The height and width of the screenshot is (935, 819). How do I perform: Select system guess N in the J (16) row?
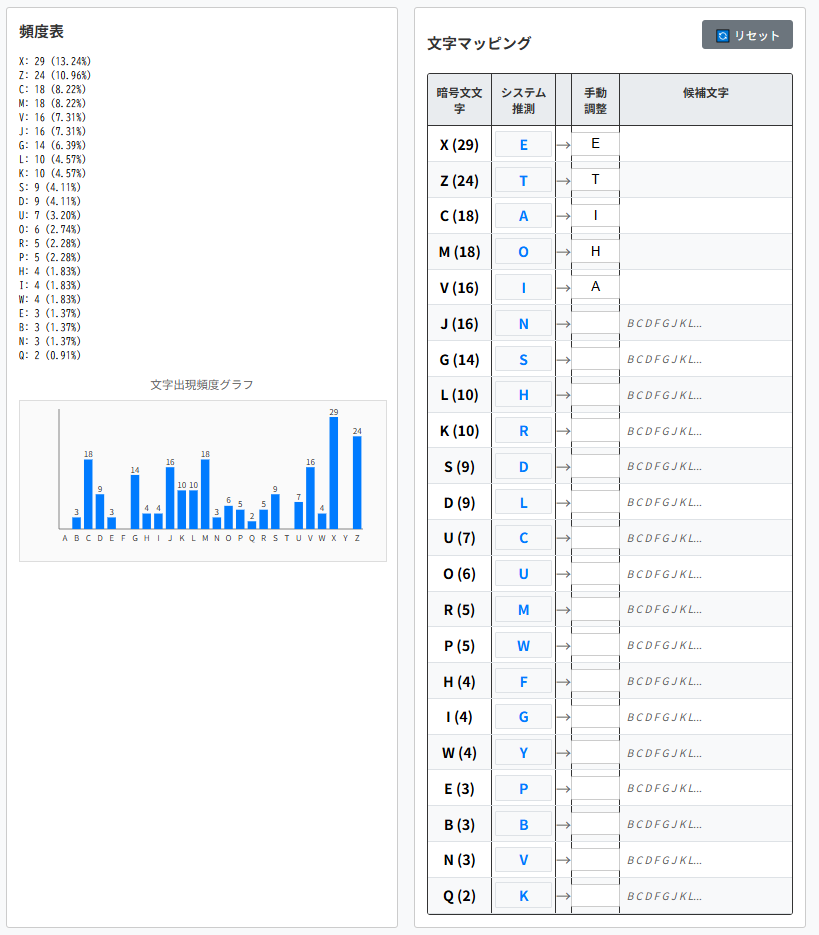coord(523,323)
